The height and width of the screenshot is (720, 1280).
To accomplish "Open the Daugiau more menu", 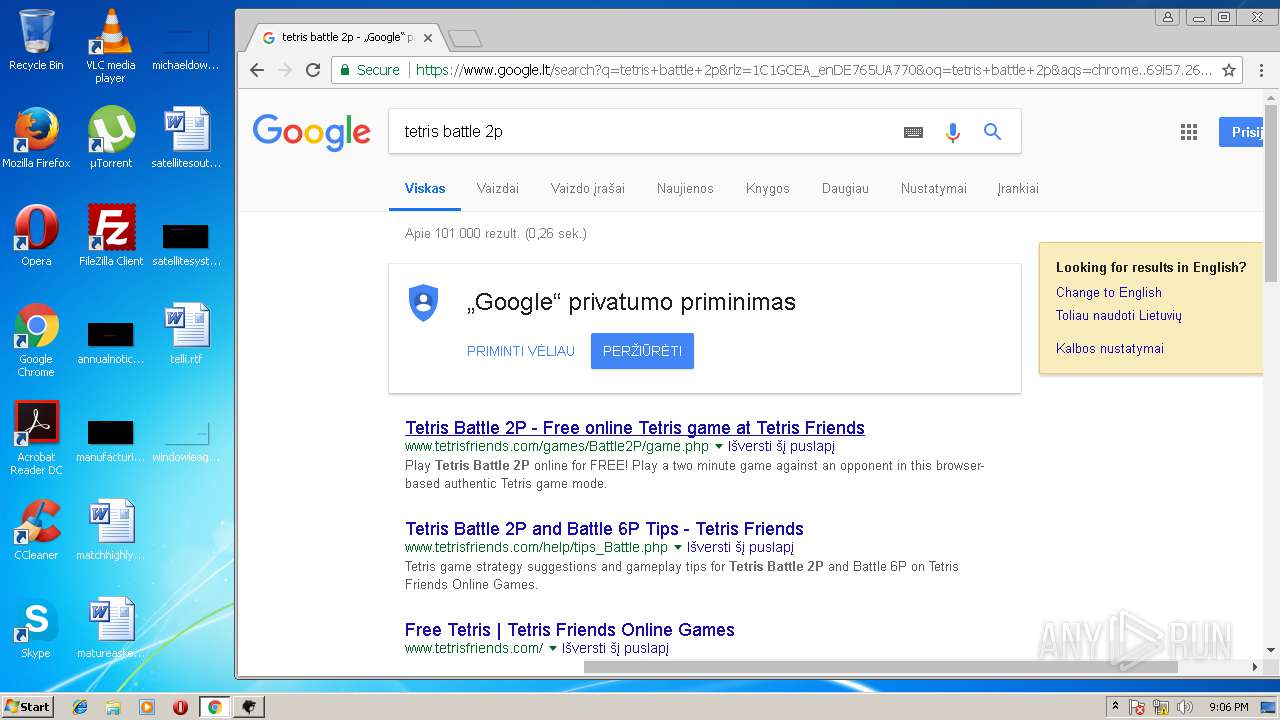I will (x=845, y=188).
